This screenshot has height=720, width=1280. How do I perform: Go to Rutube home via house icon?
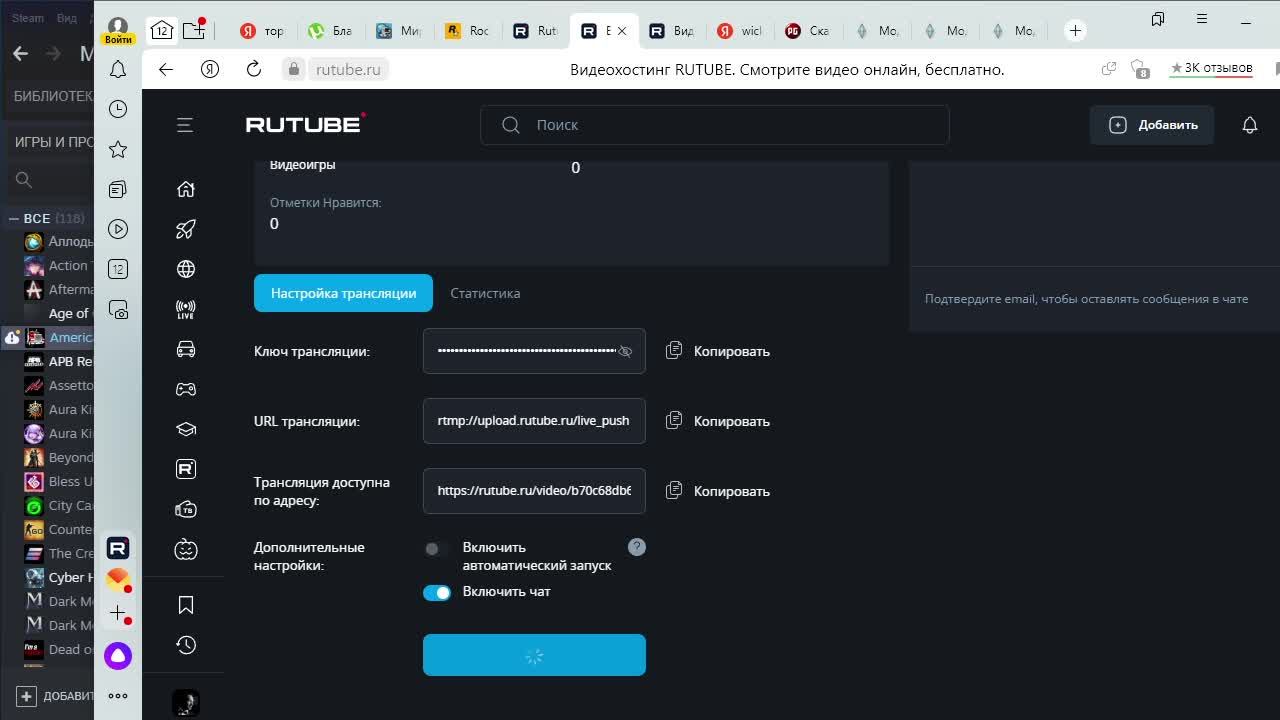[x=185, y=189]
